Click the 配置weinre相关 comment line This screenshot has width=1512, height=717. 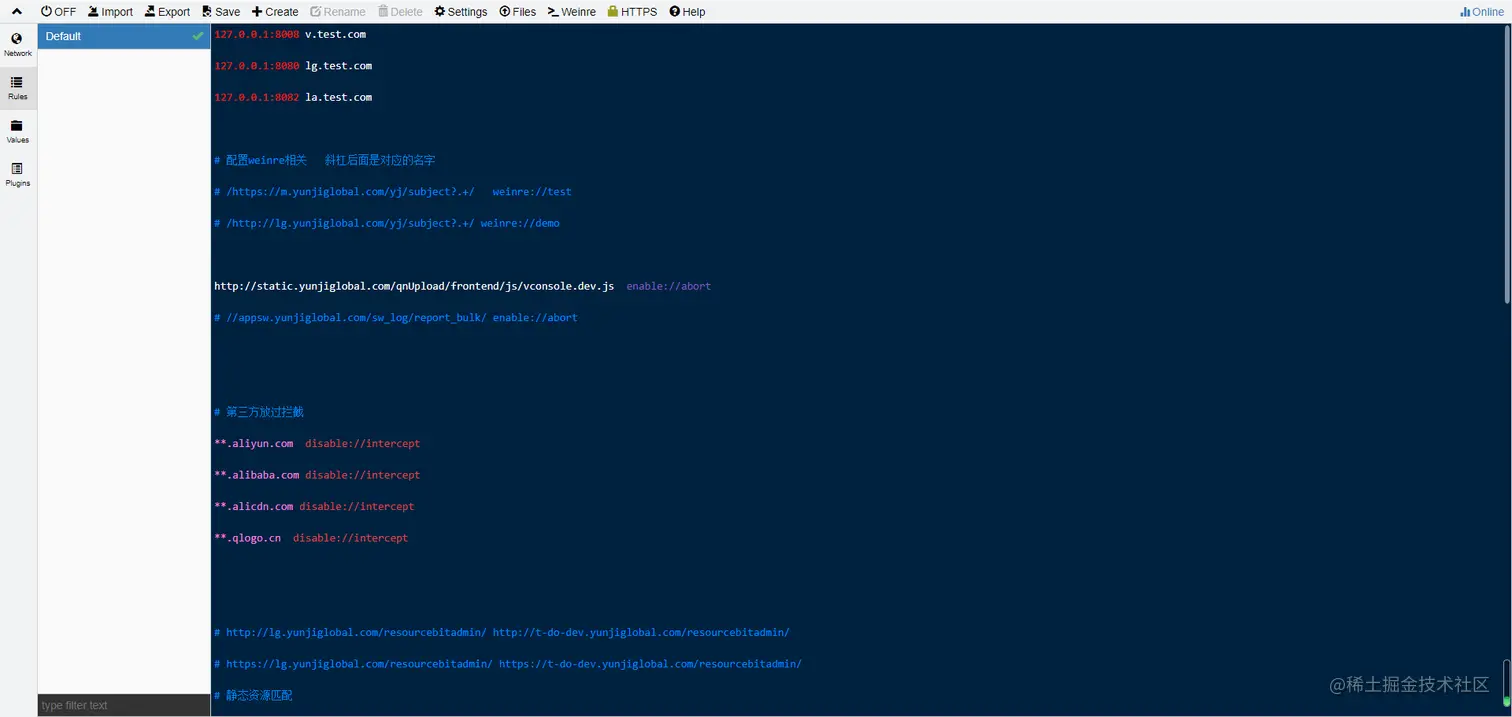pyautogui.click(x=325, y=160)
